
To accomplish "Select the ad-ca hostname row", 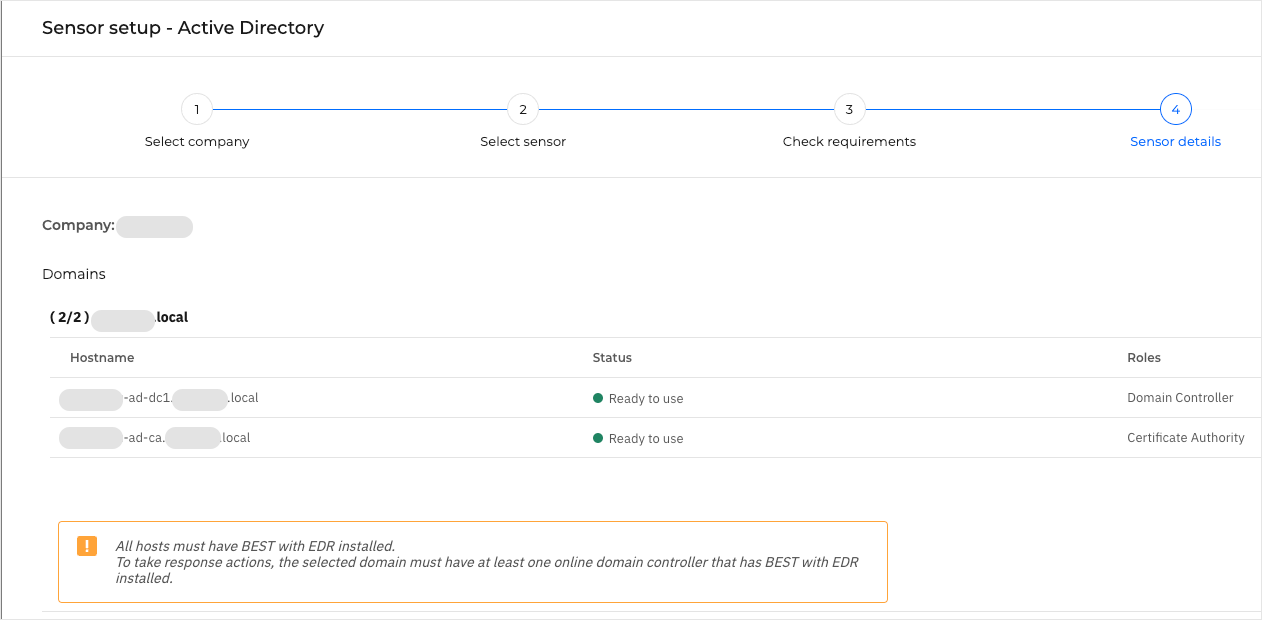I will [x=155, y=438].
